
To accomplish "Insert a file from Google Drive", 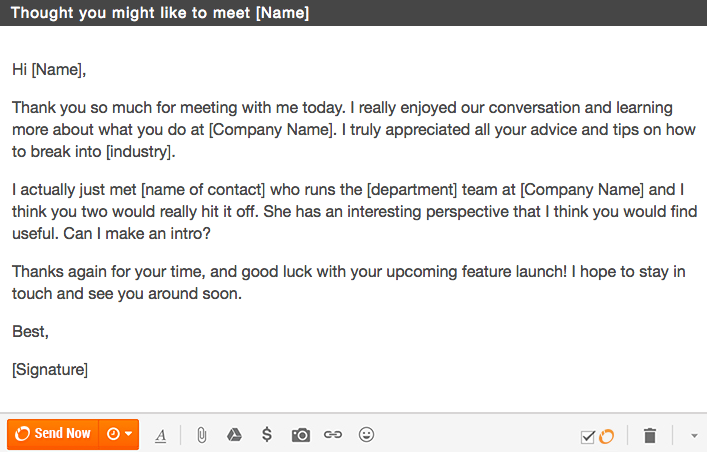I will (x=233, y=435).
